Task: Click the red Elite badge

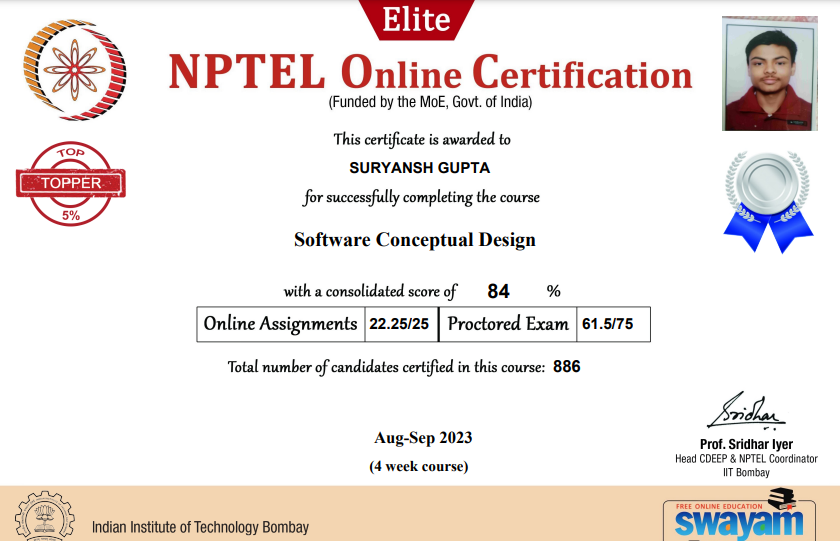Action: point(416,20)
